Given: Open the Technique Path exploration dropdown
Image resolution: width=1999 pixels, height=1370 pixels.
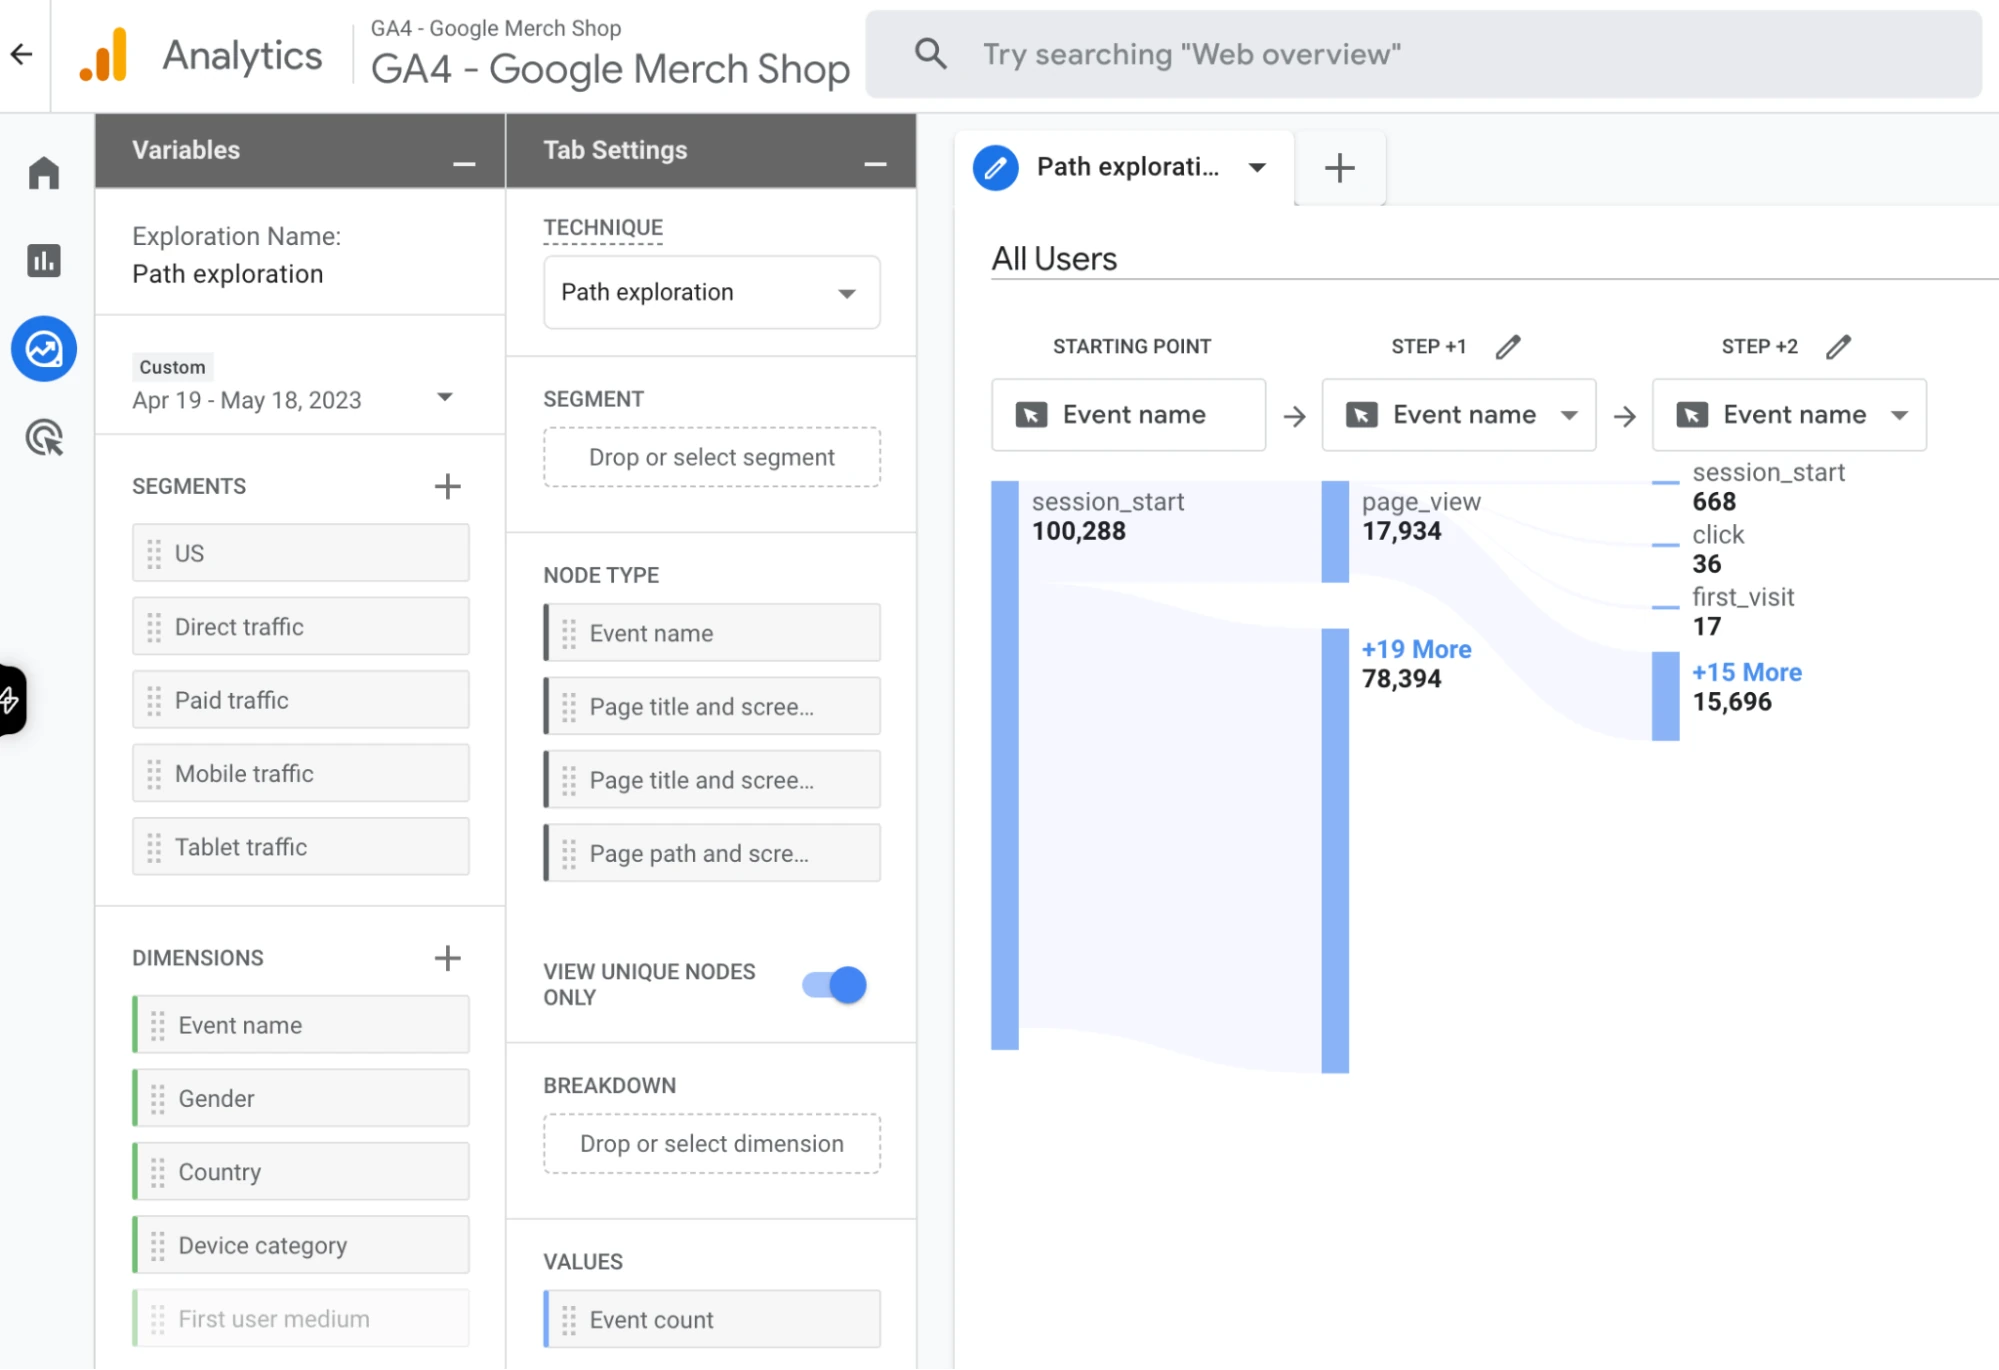Looking at the screenshot, I should click(711, 292).
